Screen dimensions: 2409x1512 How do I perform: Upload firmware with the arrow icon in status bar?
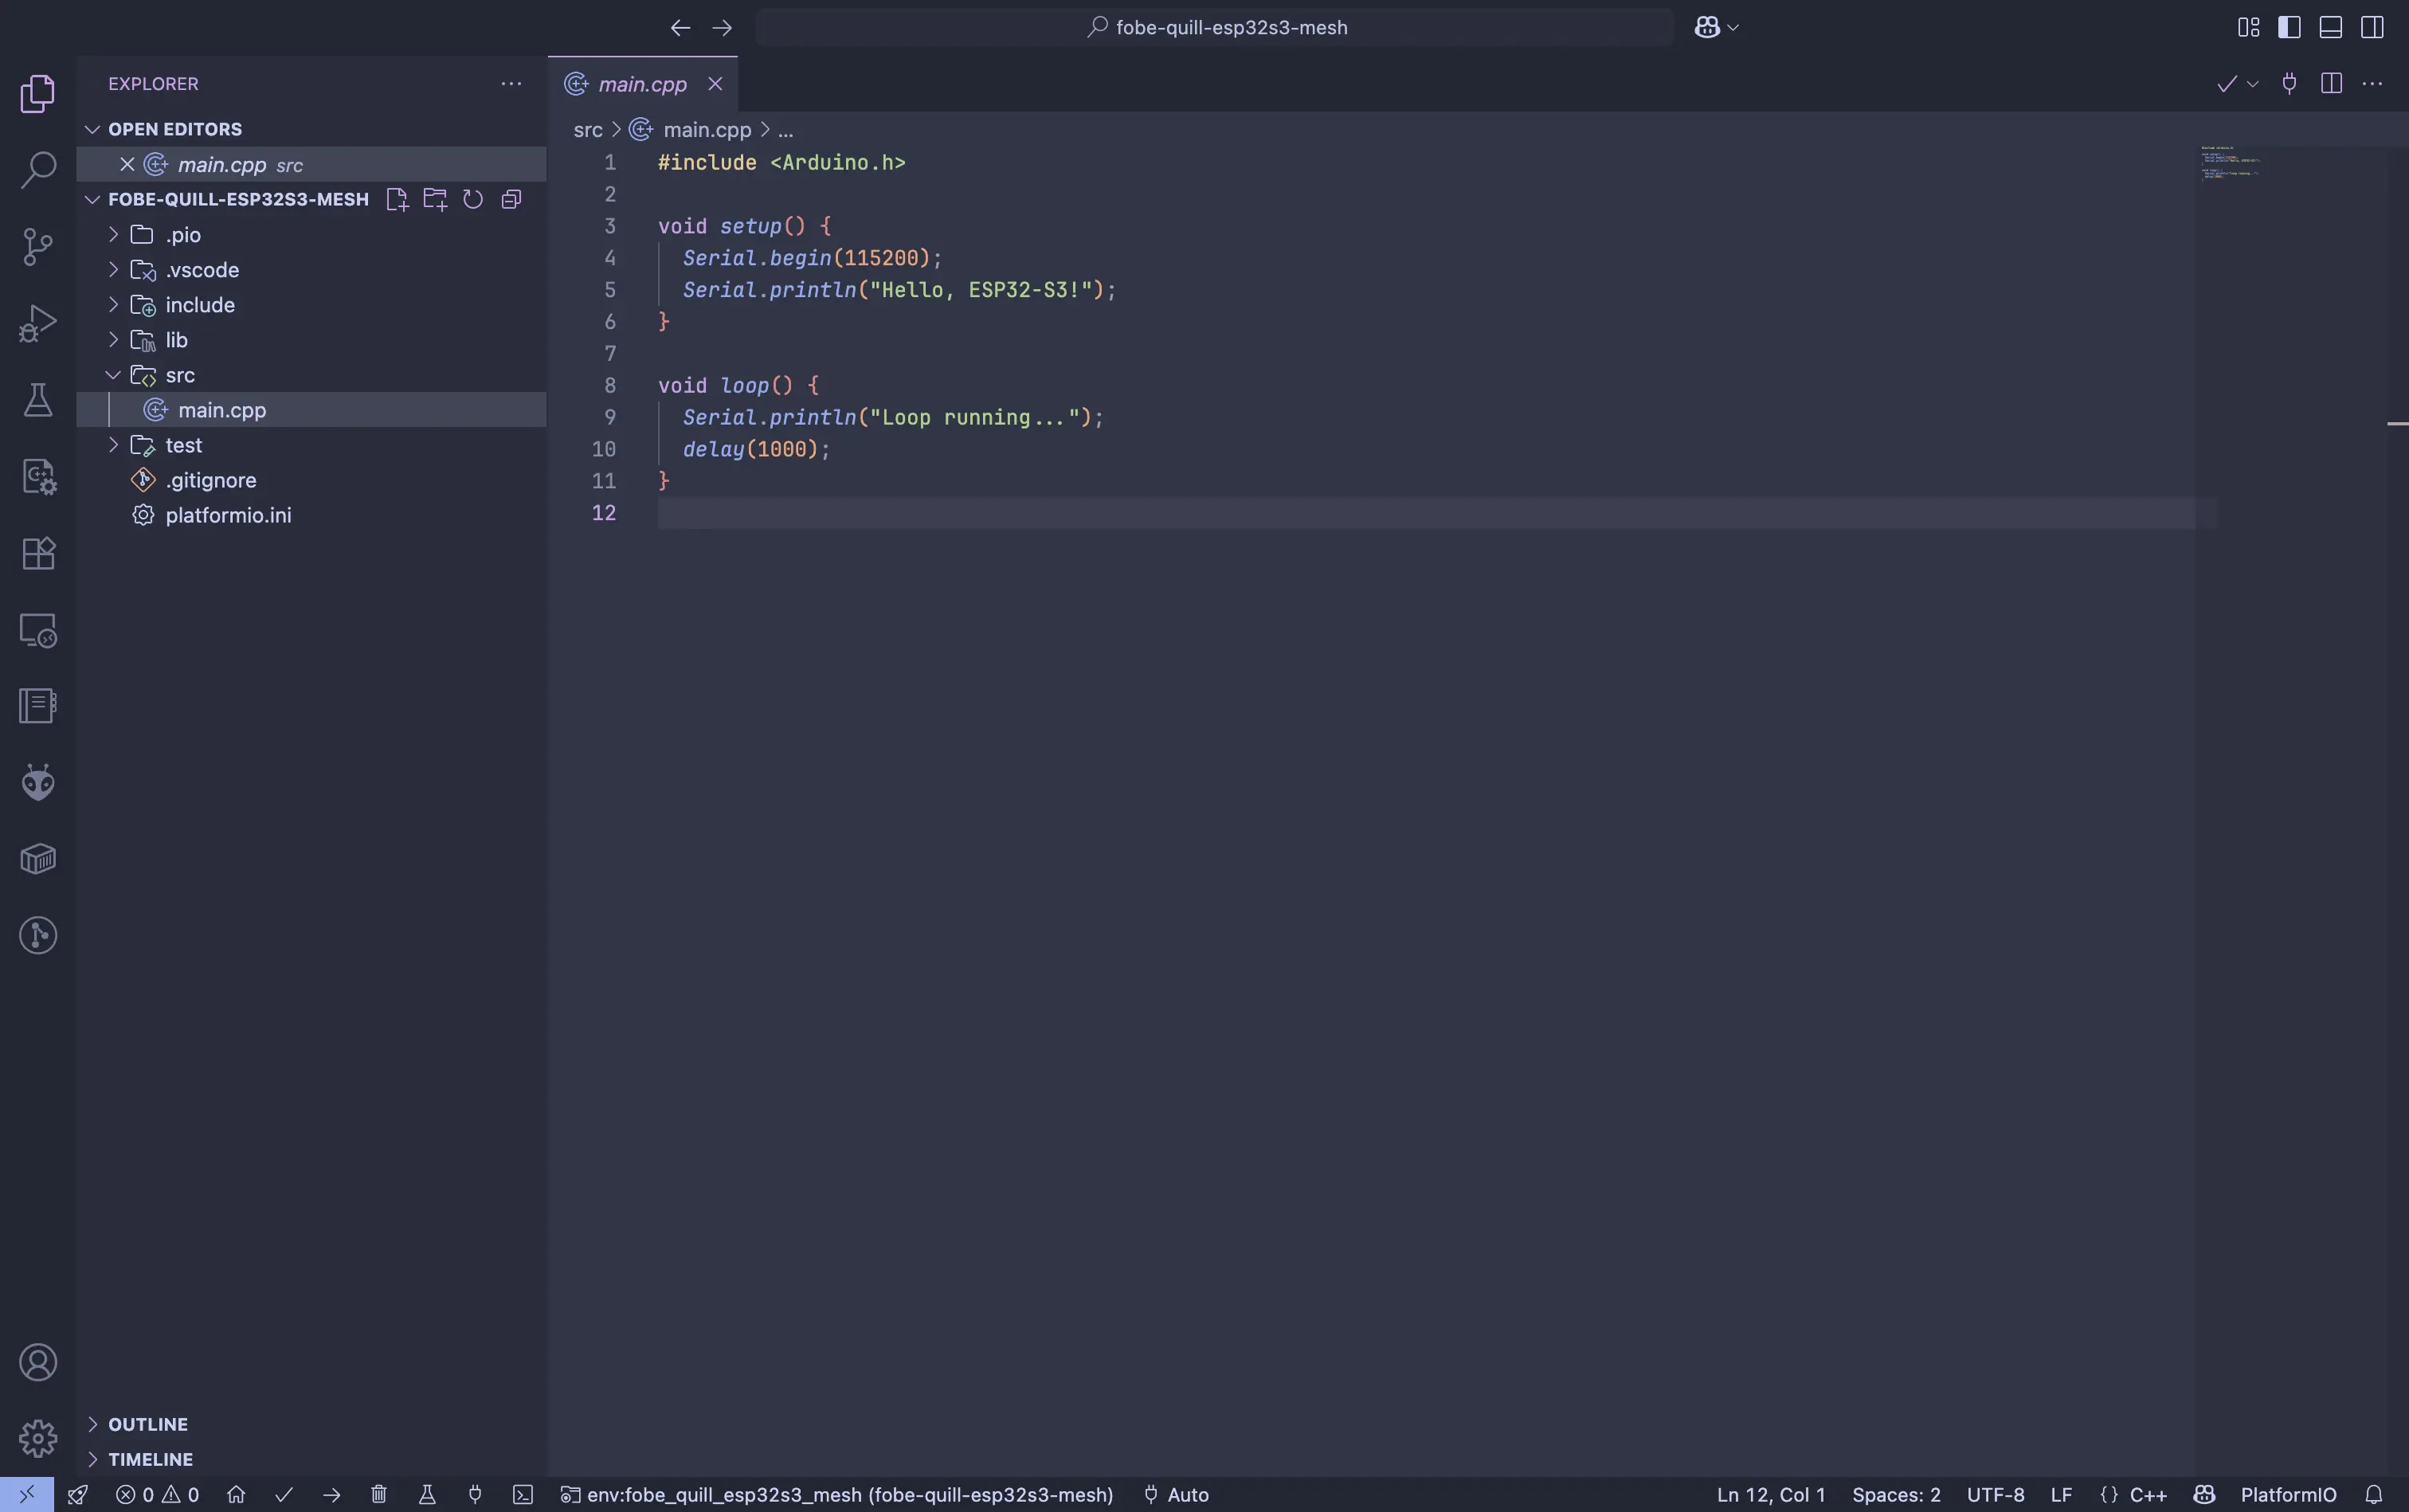(331, 1495)
